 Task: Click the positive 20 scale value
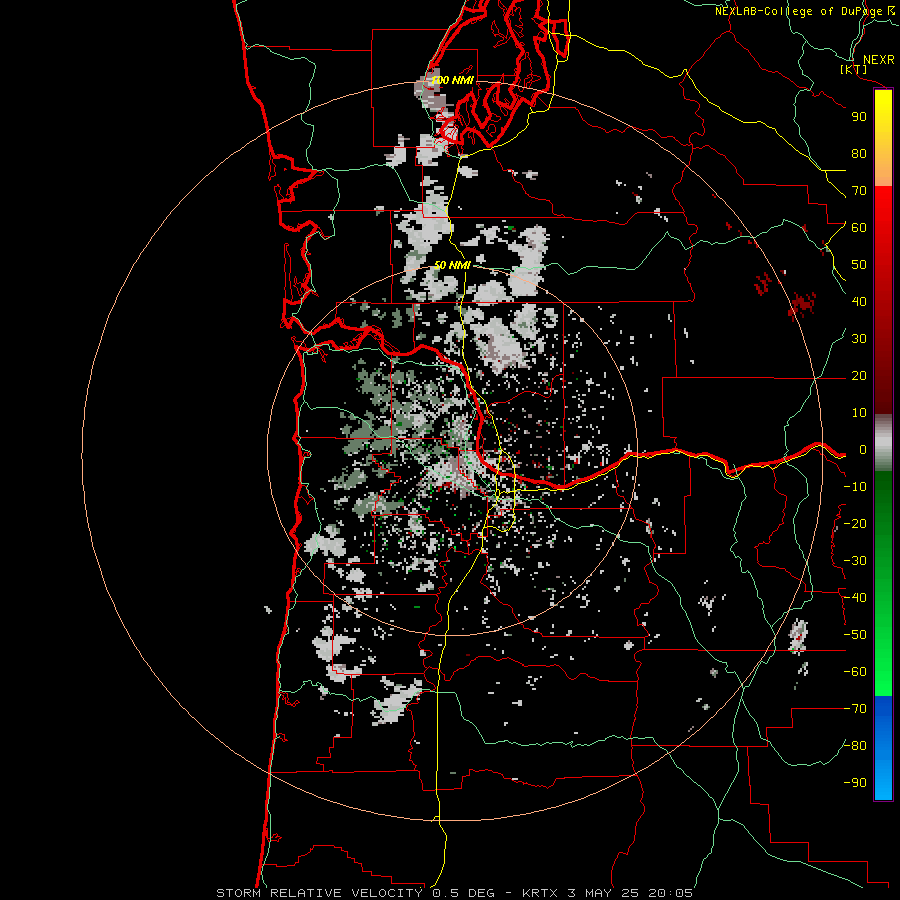pyautogui.click(x=859, y=376)
